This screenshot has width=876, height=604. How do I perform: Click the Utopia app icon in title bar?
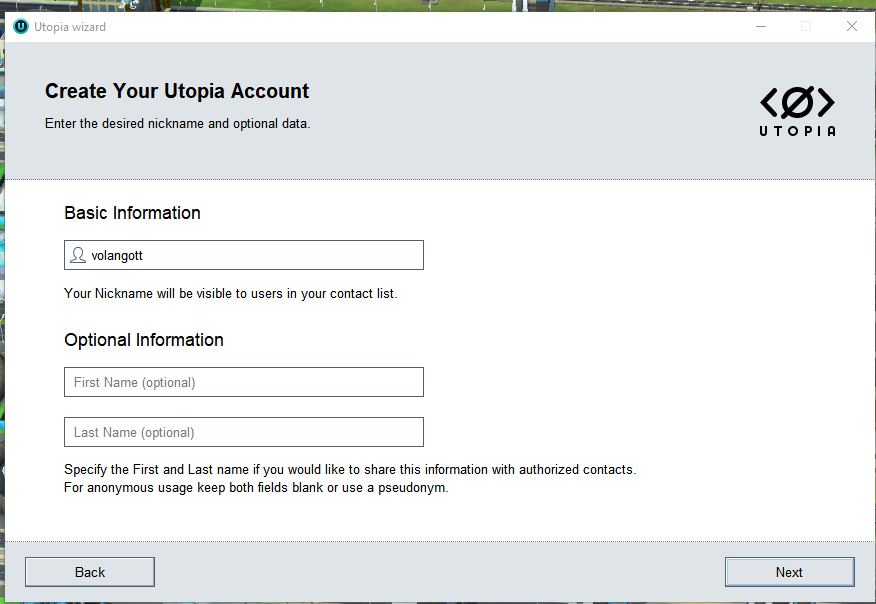tap(21, 27)
